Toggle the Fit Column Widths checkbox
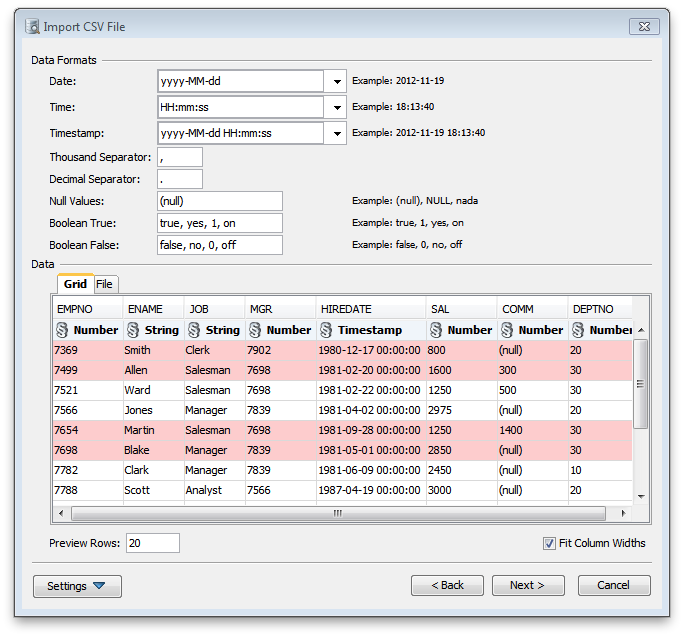Screen dimensions: 684x637 pos(549,543)
